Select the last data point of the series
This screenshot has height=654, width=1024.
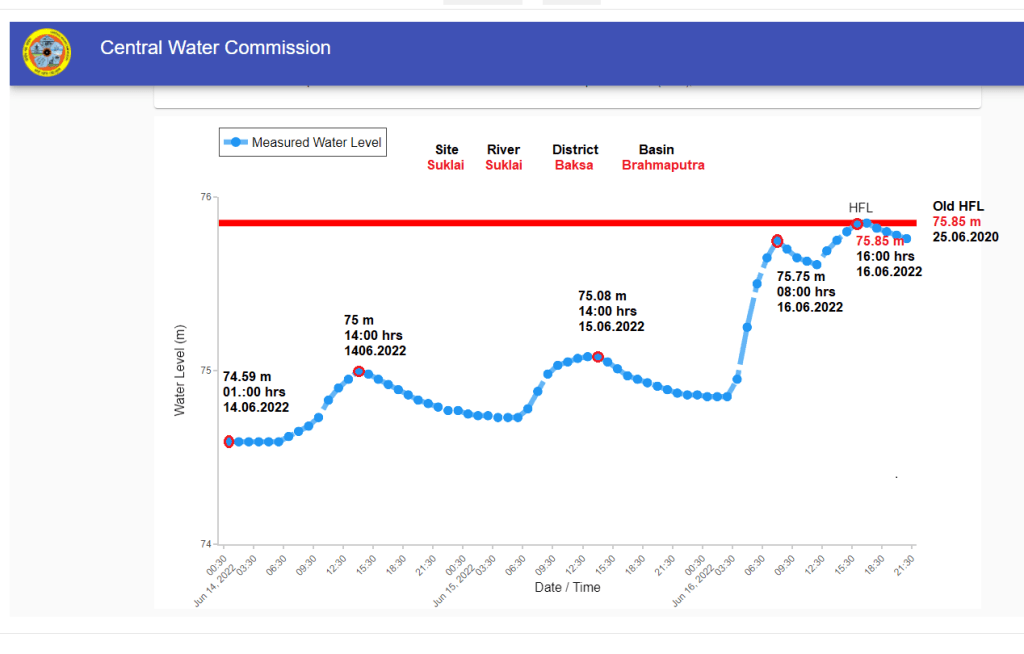(x=907, y=238)
